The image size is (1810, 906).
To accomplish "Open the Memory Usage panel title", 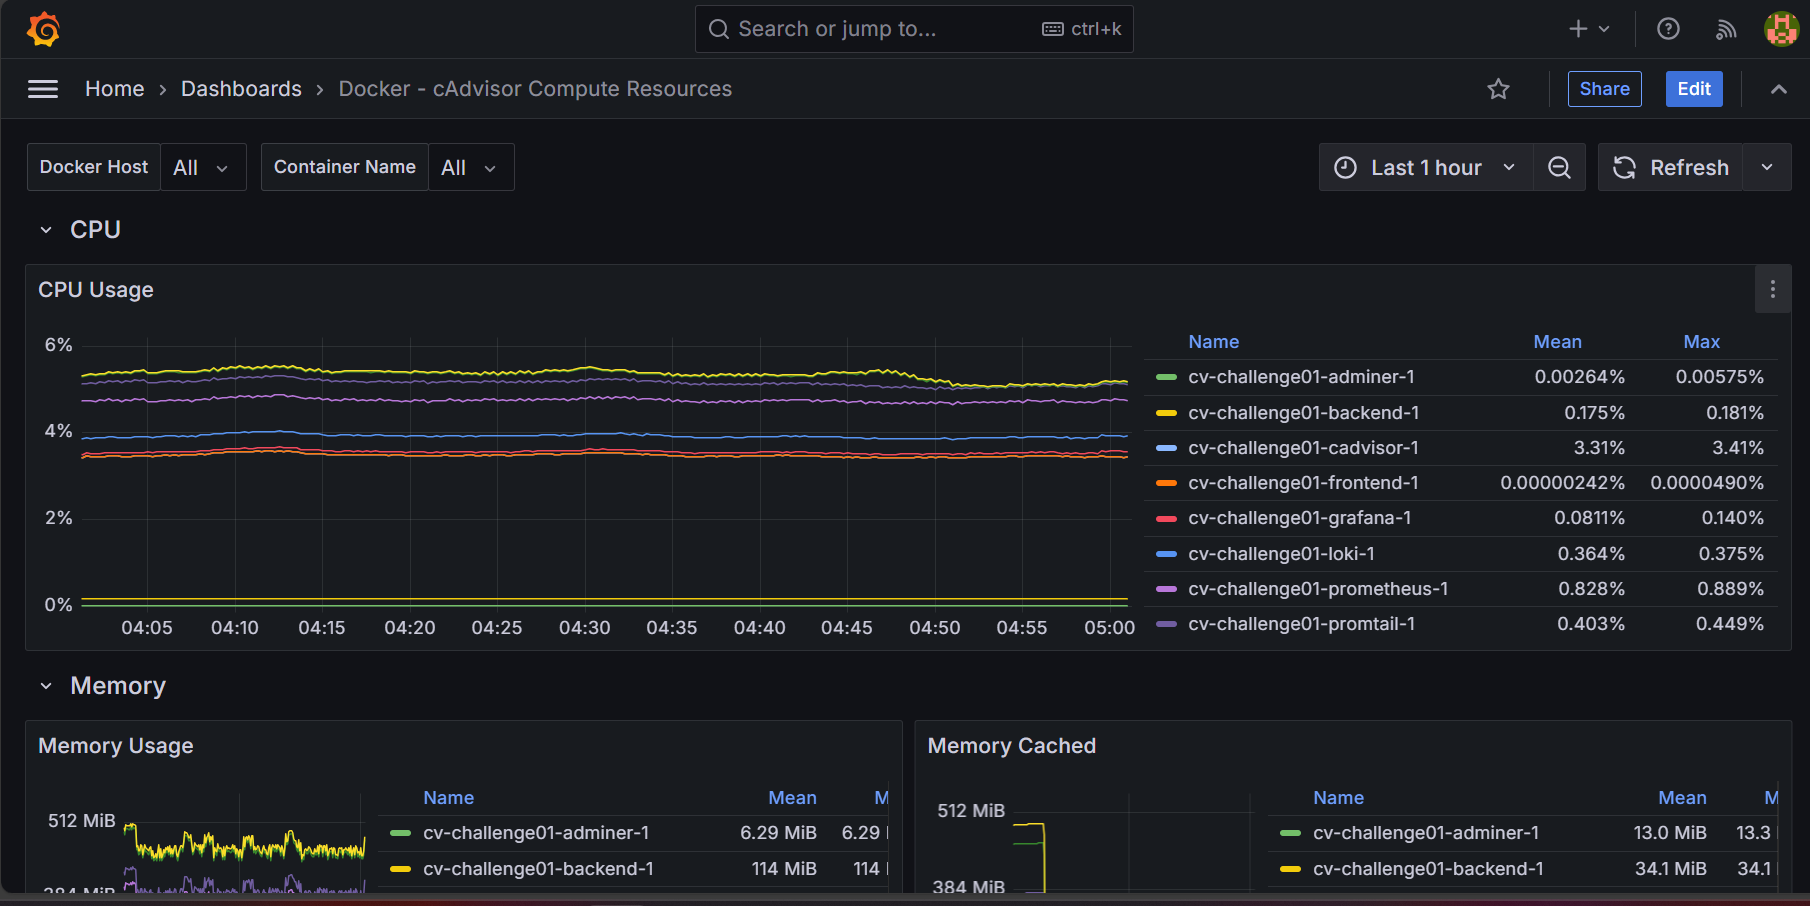I will pos(116,746).
